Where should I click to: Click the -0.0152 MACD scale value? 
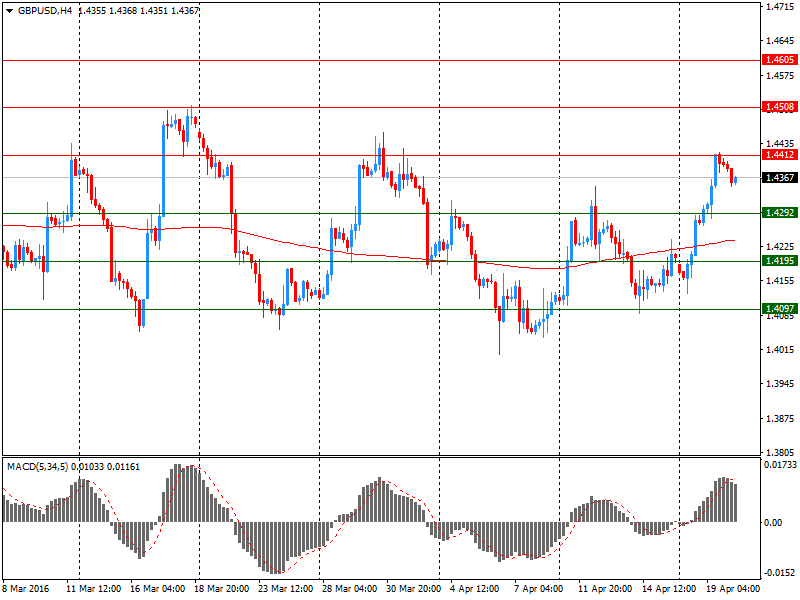pos(781,572)
